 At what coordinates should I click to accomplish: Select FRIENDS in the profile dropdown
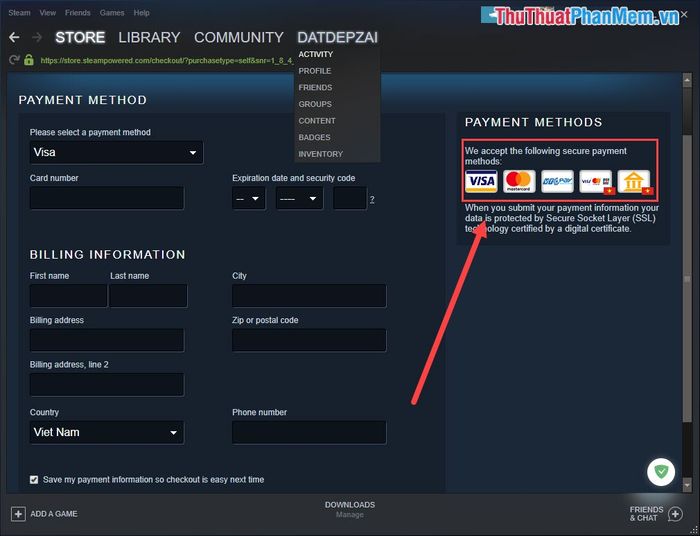pos(315,87)
